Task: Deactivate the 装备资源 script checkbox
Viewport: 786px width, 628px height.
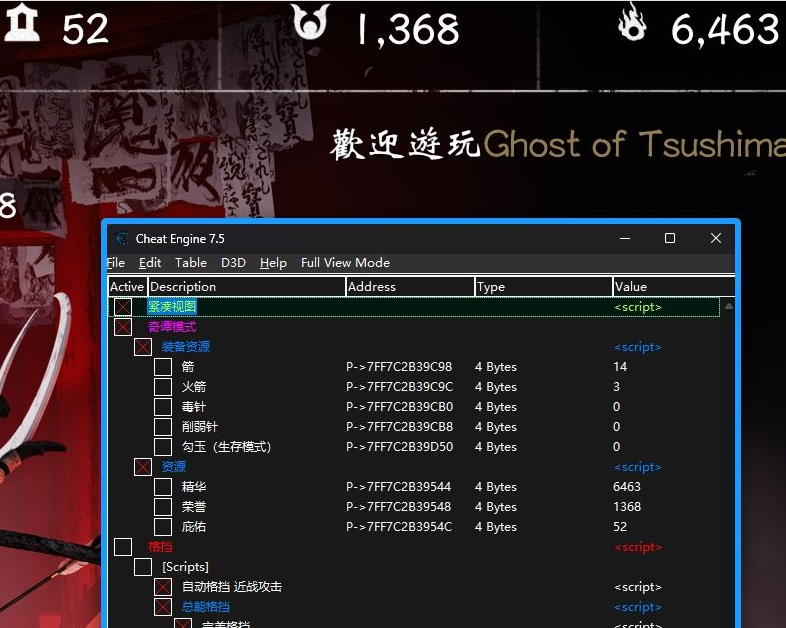Action: [143, 347]
